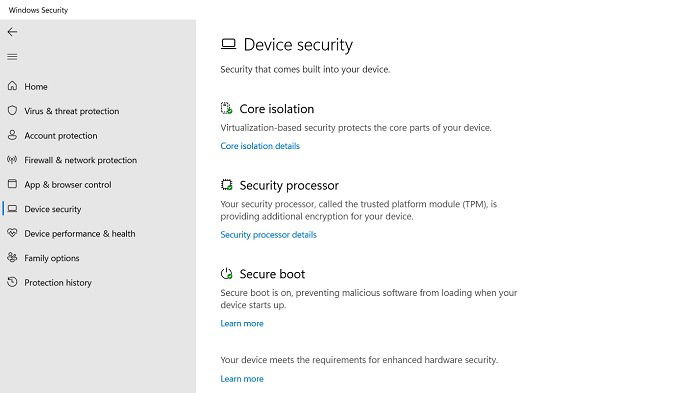Click the Family options people icon
This screenshot has height=393, width=700.
12,258
